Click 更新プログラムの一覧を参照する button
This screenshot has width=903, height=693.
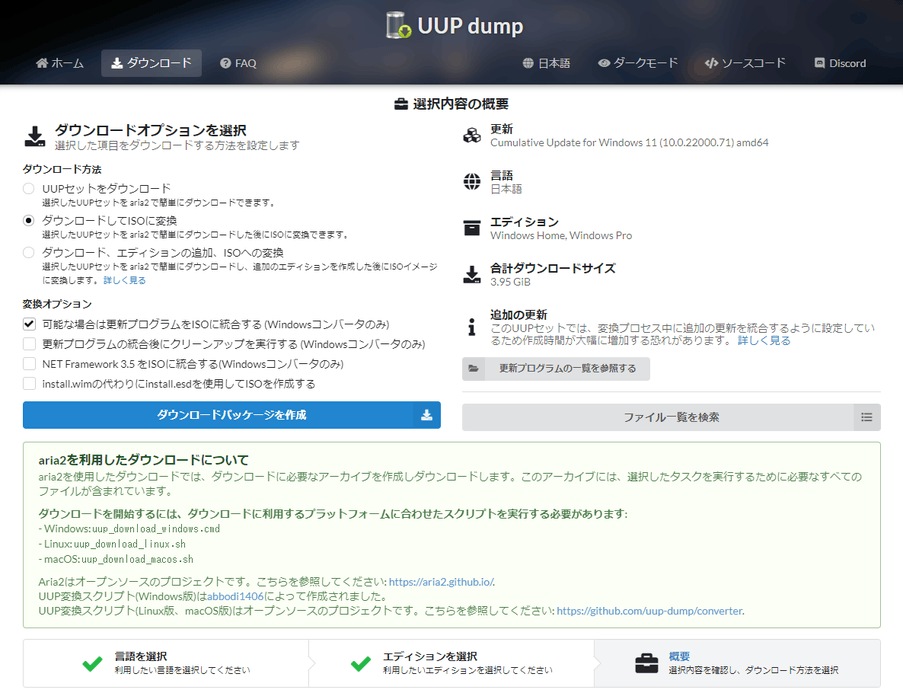click(556, 369)
